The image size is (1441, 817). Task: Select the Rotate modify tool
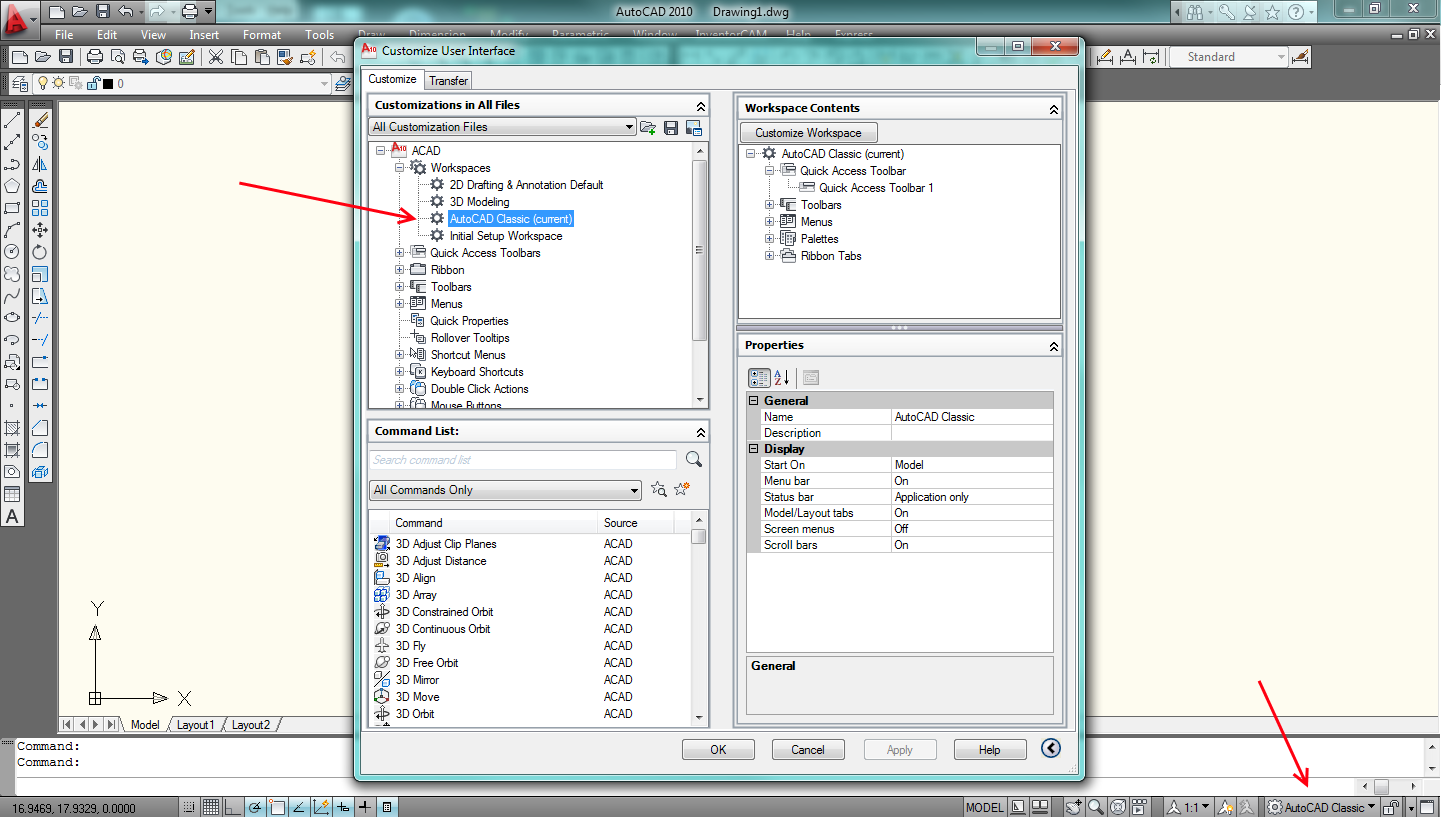point(40,252)
